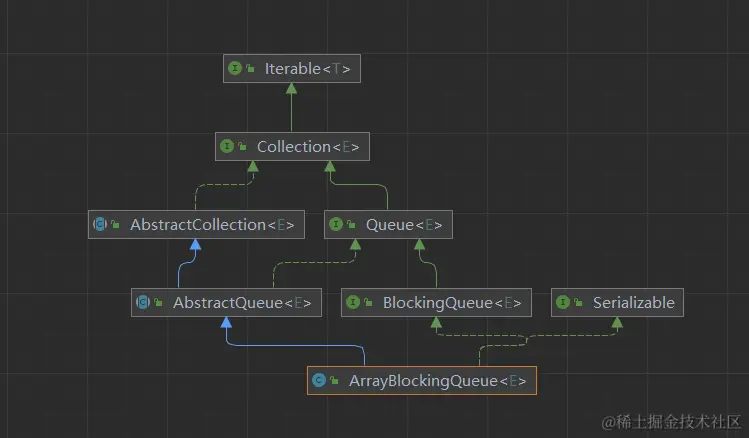Click the lock icon beside Collection<E>
This screenshot has height=438, width=749.
coord(242,146)
